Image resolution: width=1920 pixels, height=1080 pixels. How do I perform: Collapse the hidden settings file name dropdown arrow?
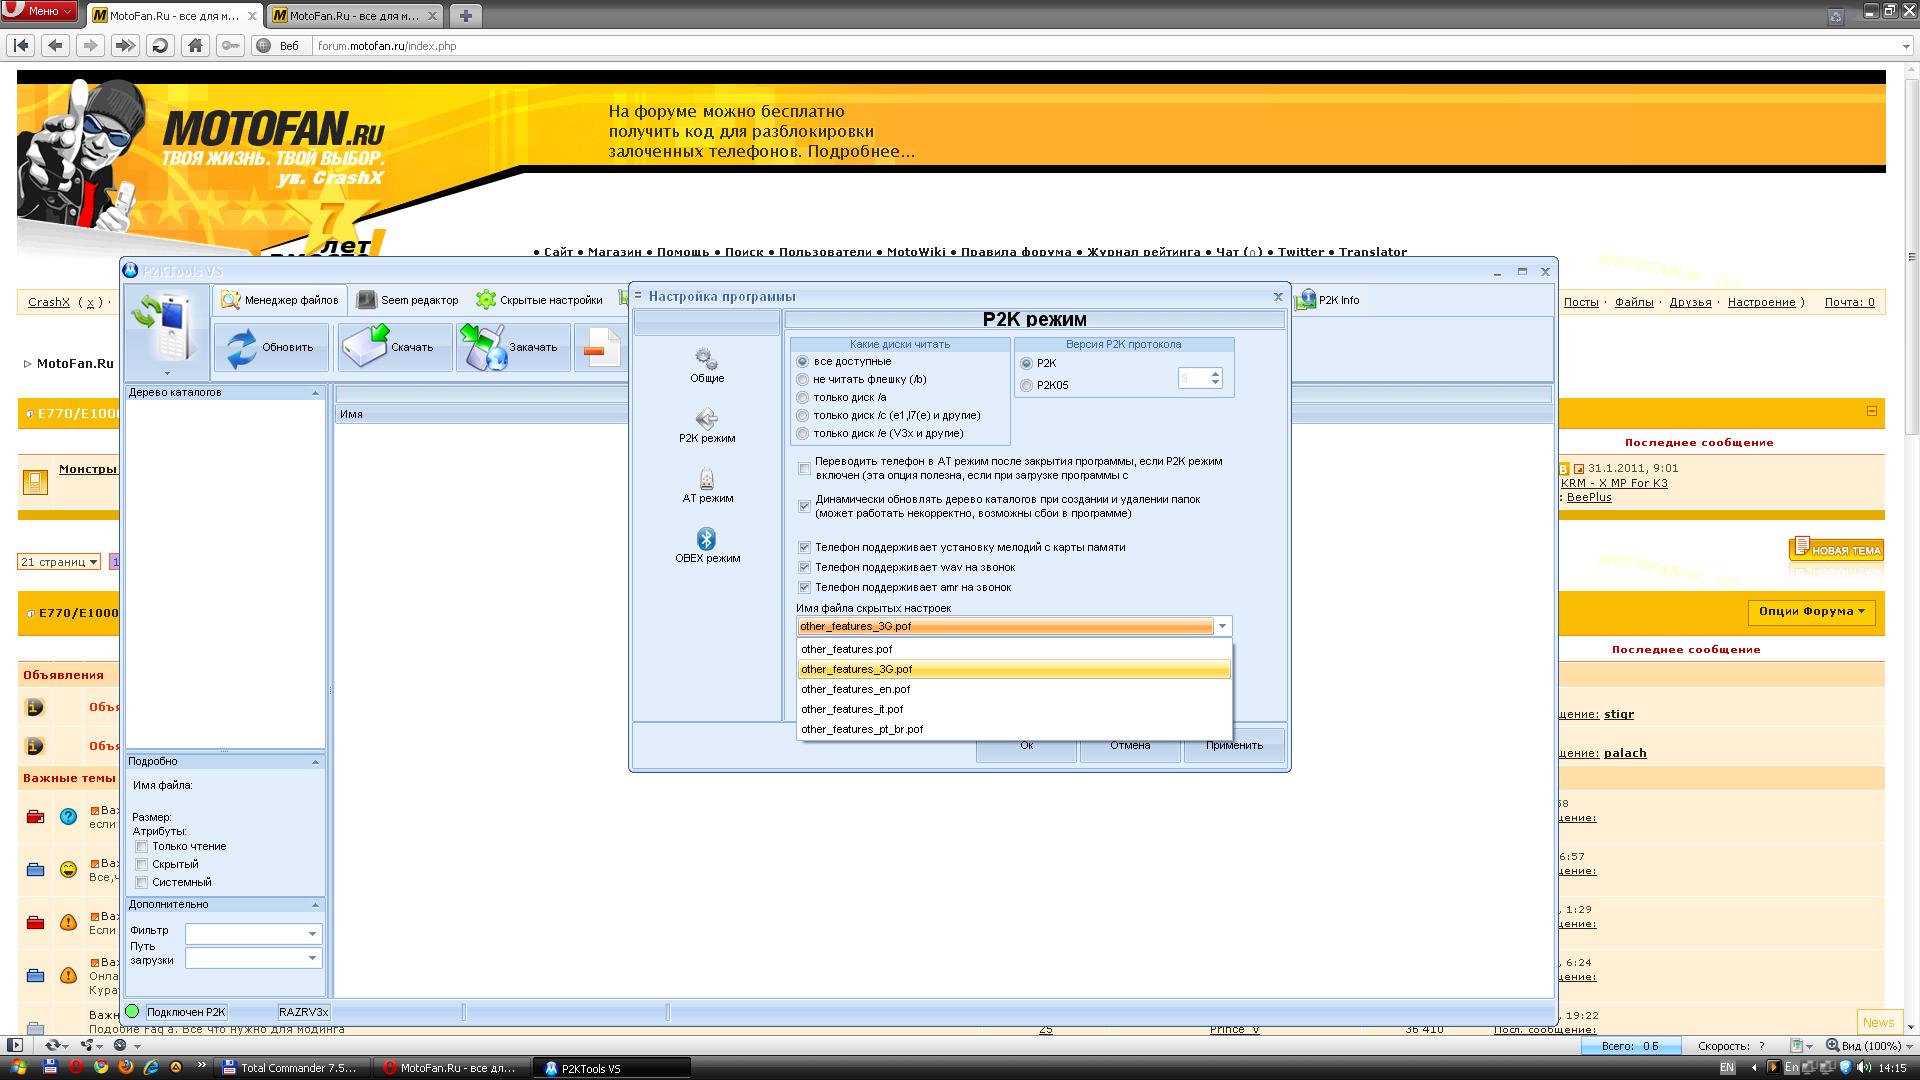pyautogui.click(x=1222, y=626)
